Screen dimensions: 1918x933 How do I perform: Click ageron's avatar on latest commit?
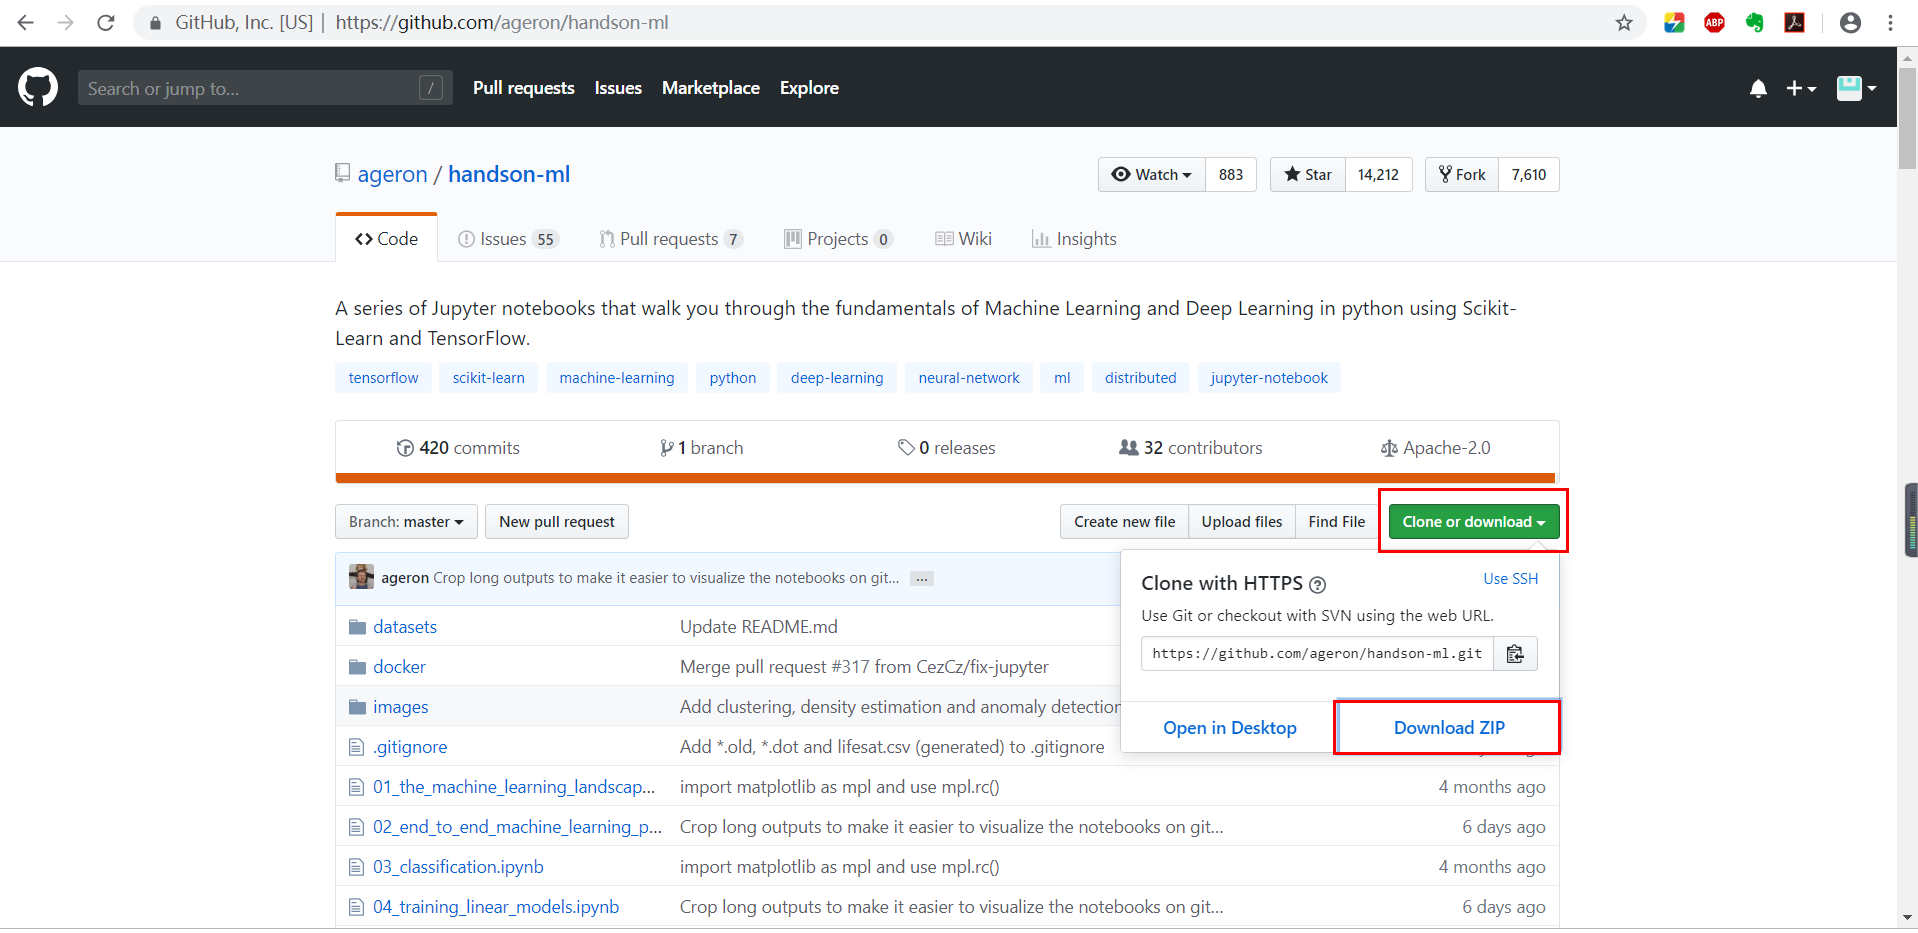[361, 577]
